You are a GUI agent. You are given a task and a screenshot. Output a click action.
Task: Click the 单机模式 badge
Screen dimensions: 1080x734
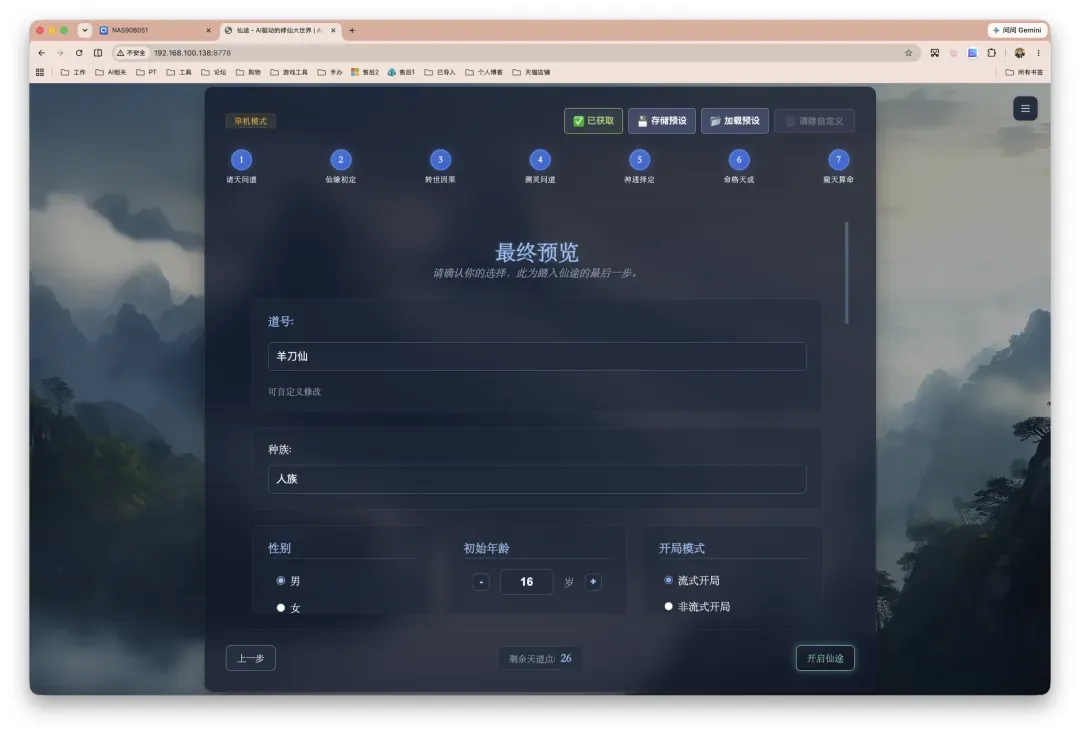click(250, 121)
